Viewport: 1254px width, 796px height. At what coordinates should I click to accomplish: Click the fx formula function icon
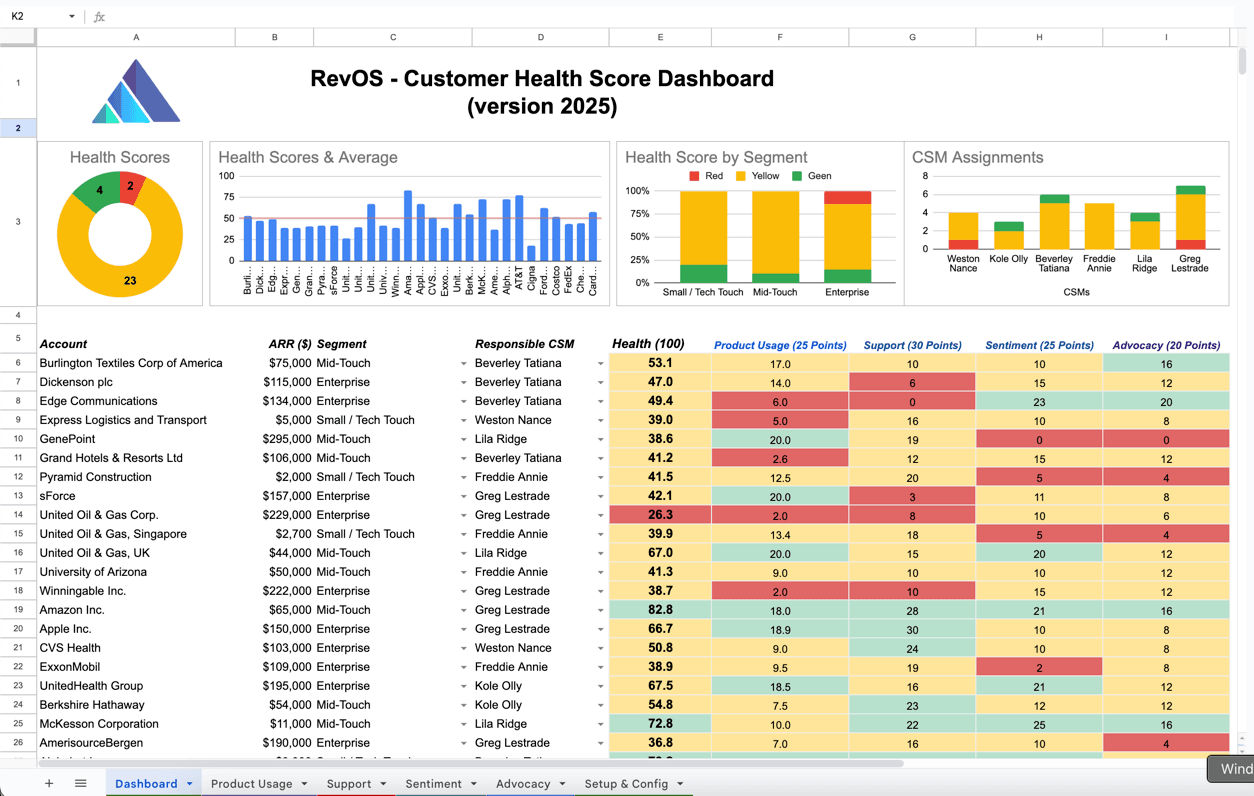click(99, 17)
